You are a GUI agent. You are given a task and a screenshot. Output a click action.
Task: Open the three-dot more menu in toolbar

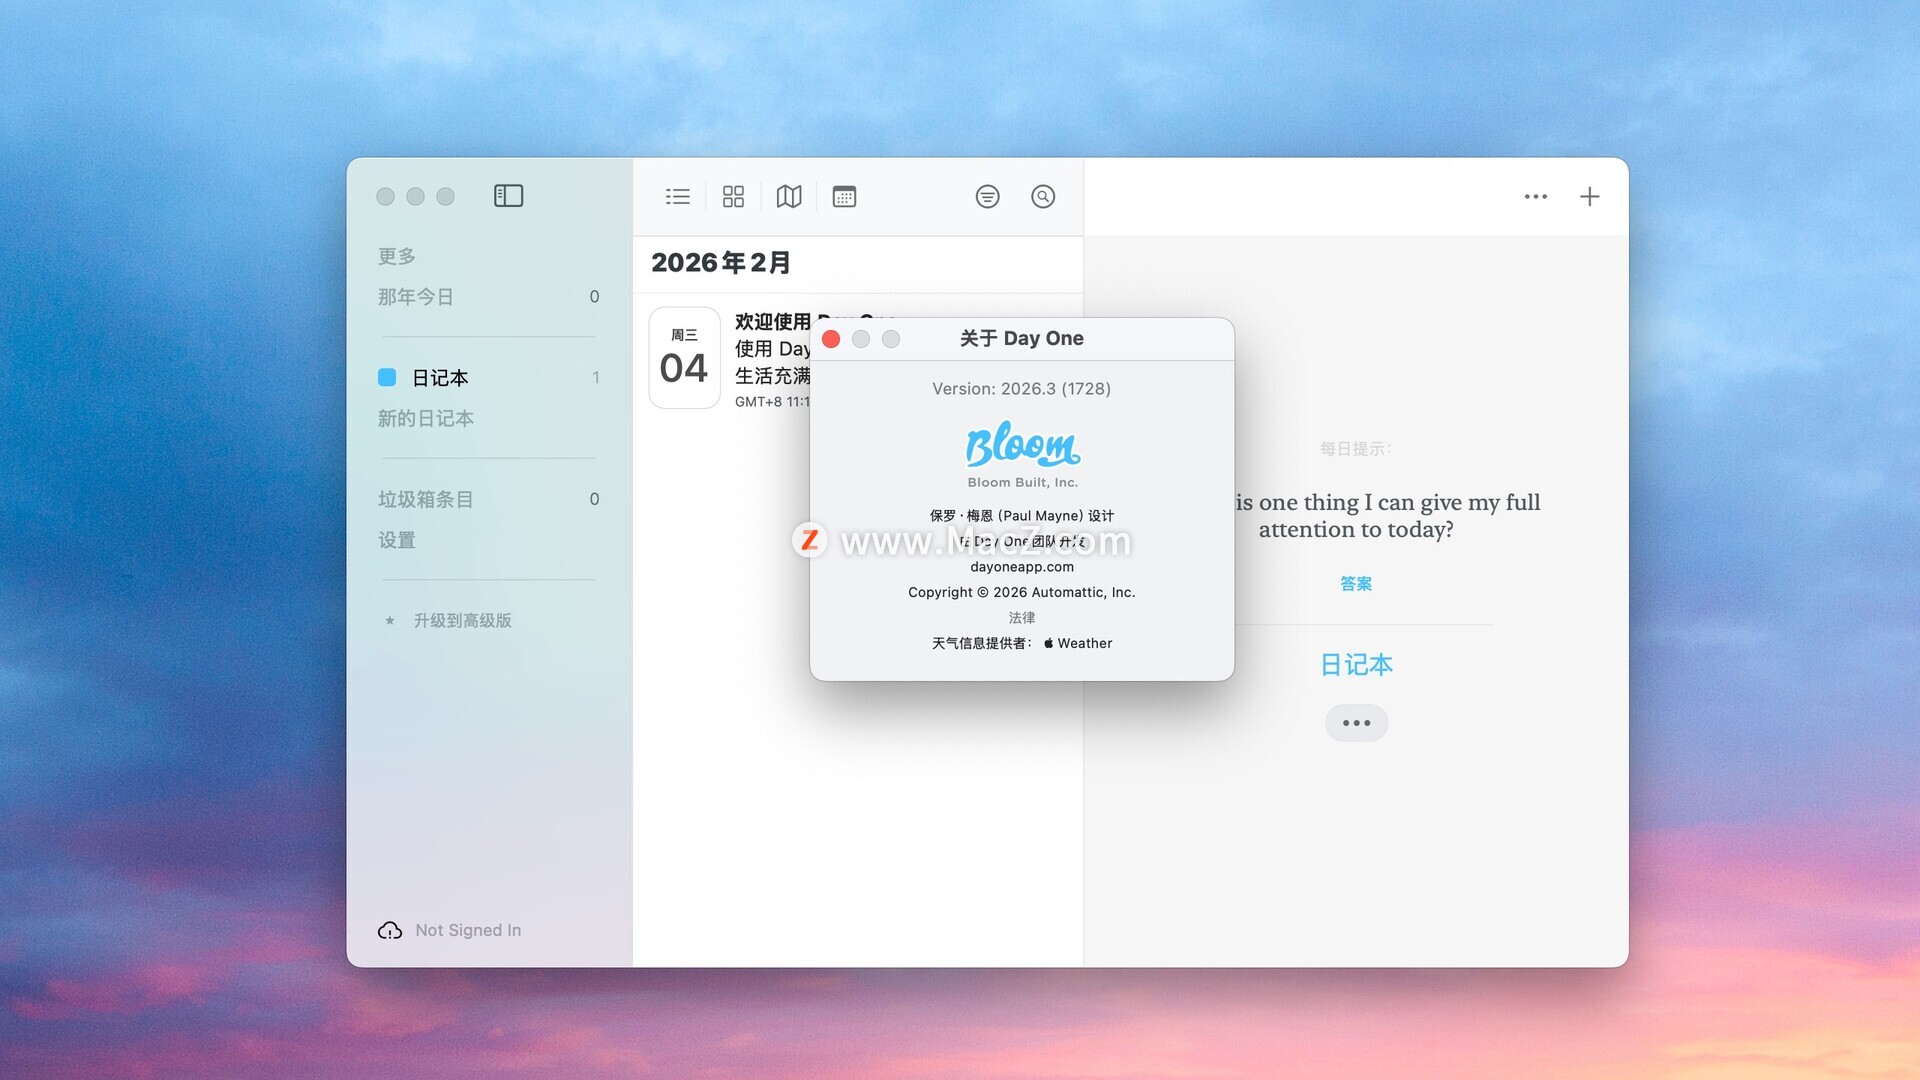[1535, 197]
